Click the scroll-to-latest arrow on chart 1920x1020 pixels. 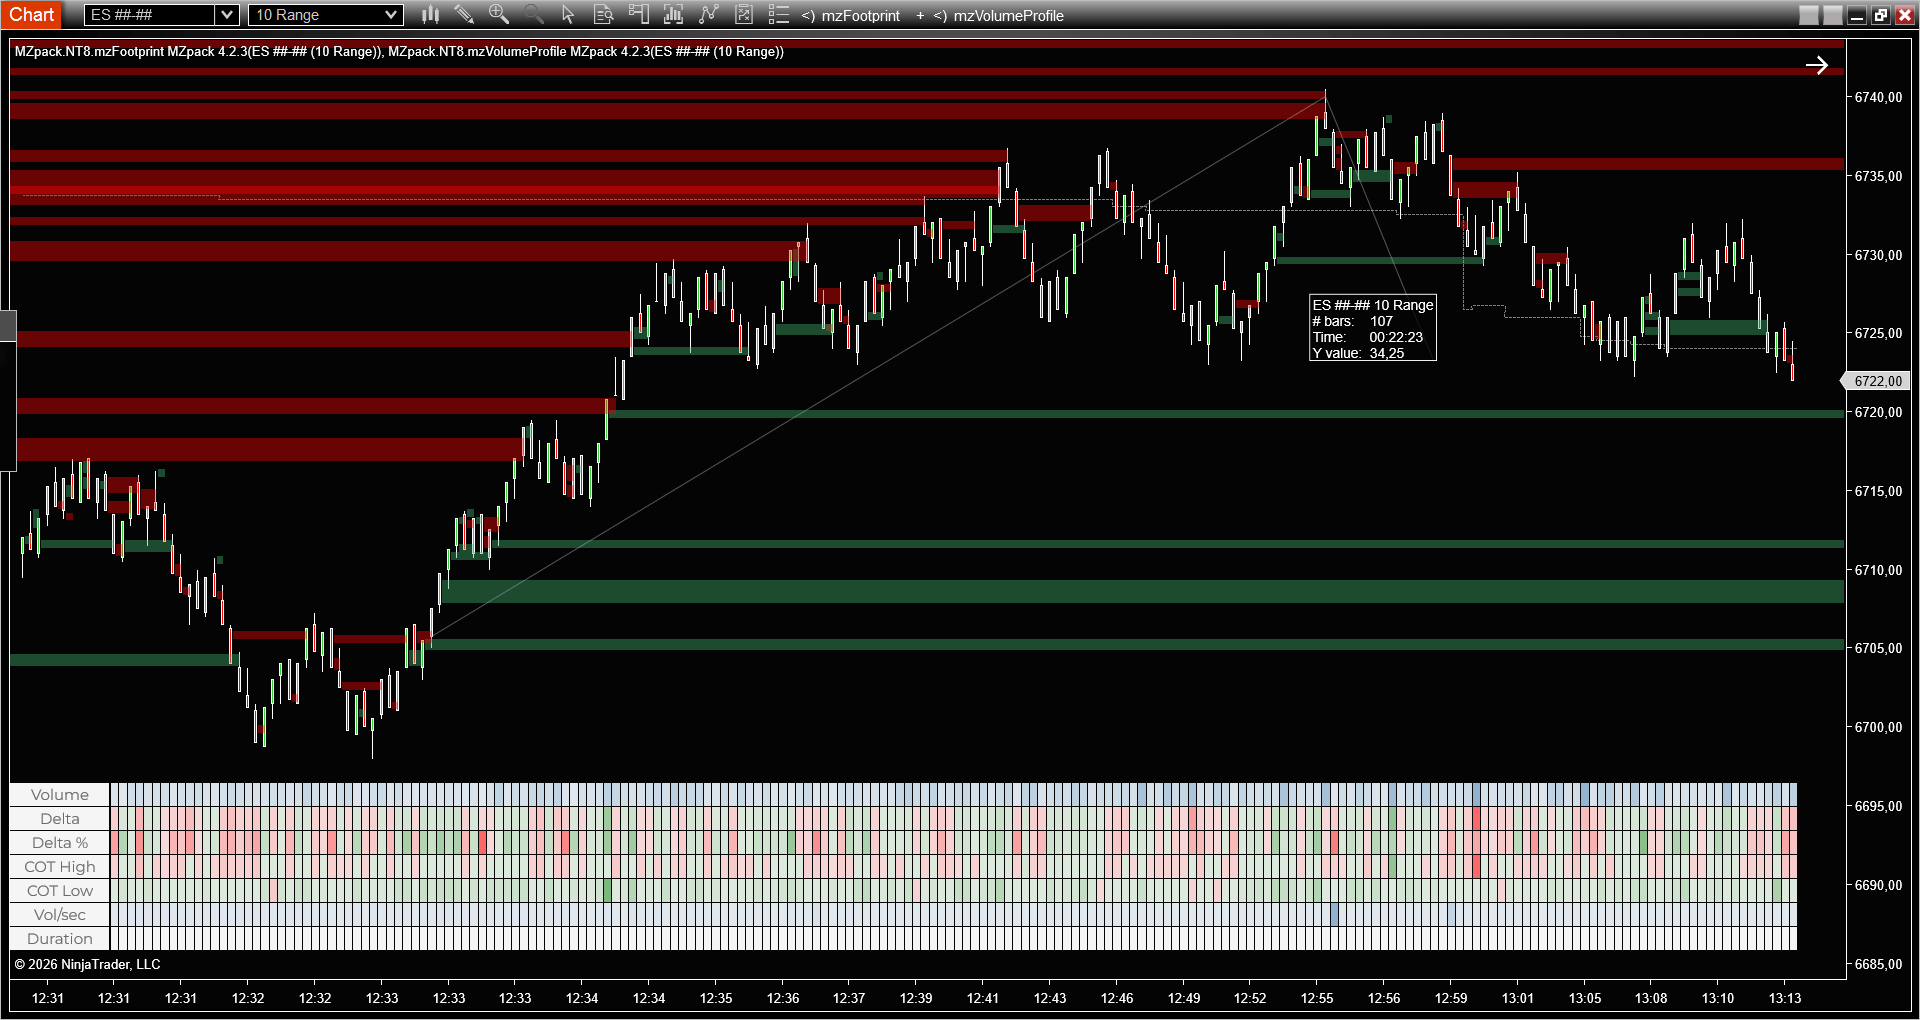tap(1817, 65)
